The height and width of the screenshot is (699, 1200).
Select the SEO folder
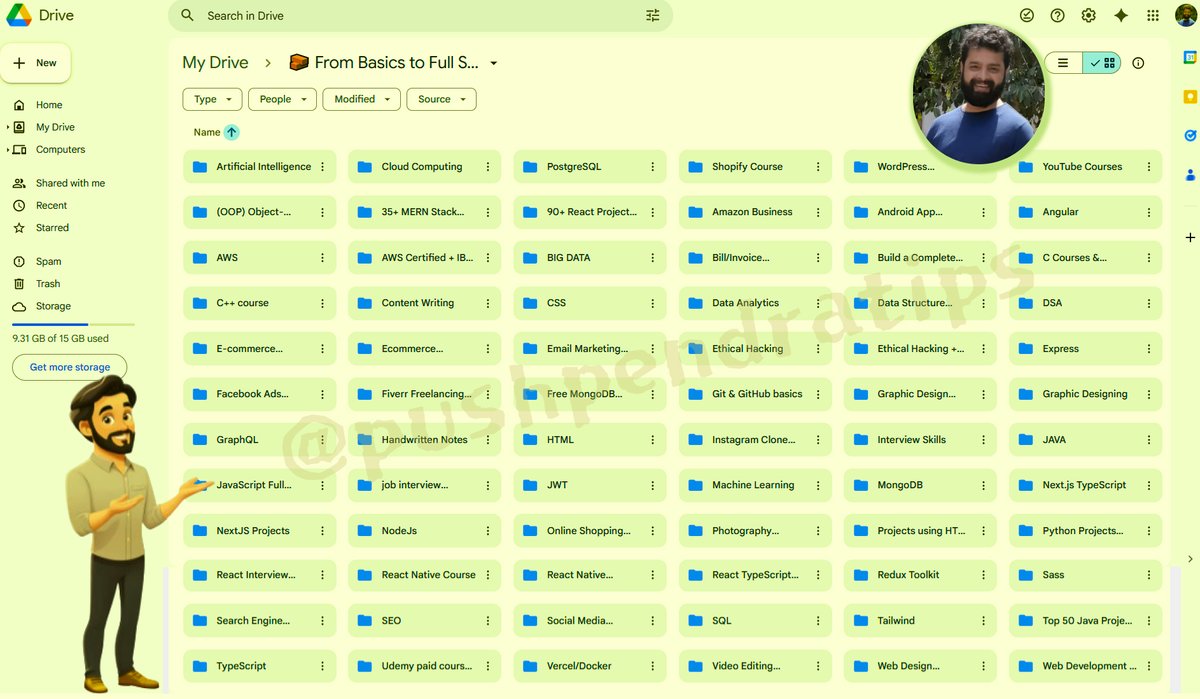pos(424,621)
